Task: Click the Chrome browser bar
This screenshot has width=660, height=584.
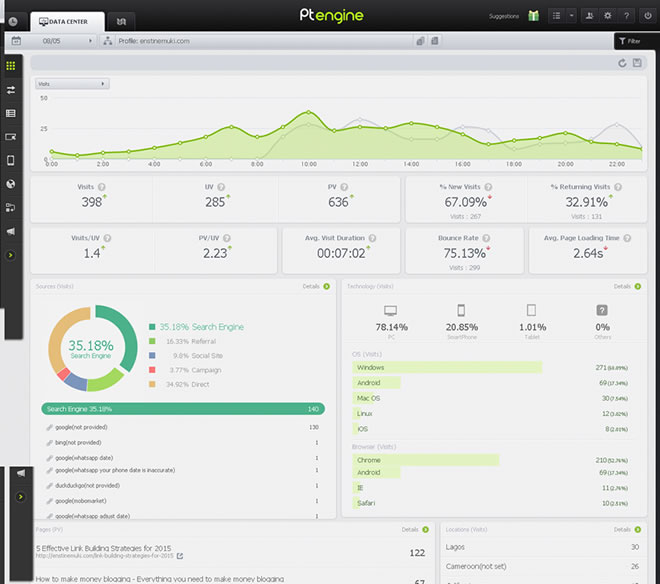Action: coord(426,460)
